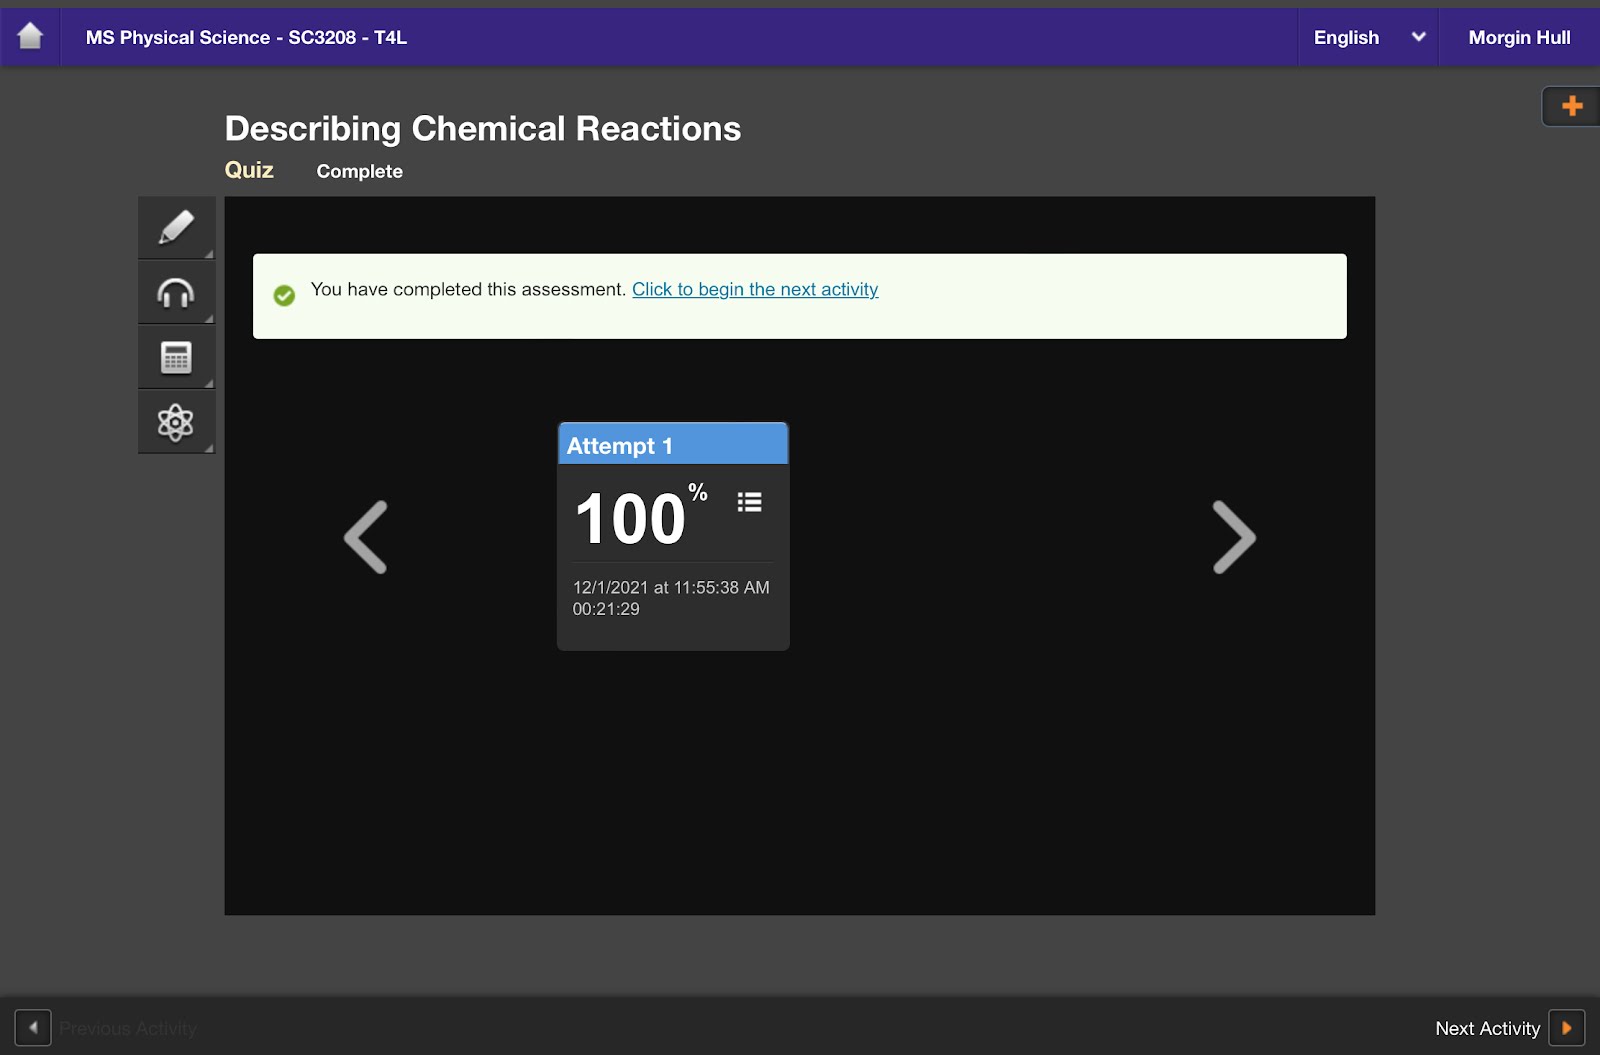Viewport: 1600px width, 1055px height.
Task: Click the duration 00:21:29 text
Action: [x=606, y=608]
